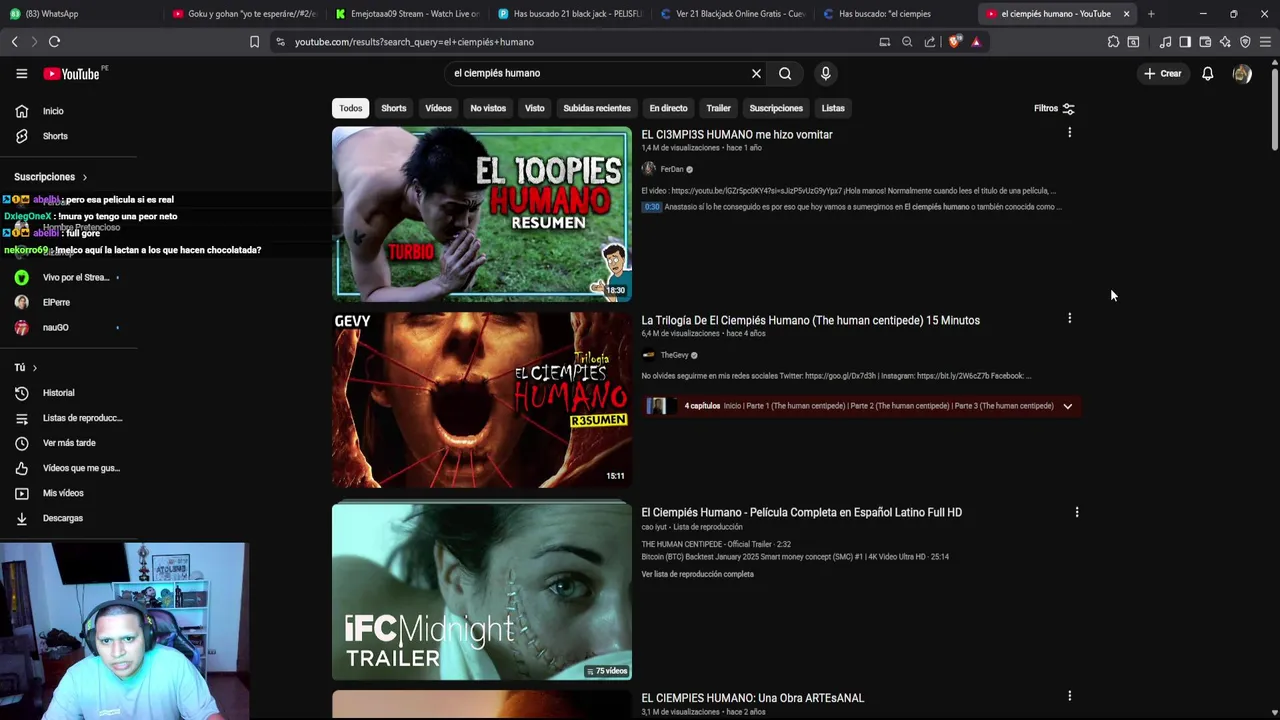Close the el ciempiés humano YouTube tab

pyautogui.click(x=1126, y=14)
